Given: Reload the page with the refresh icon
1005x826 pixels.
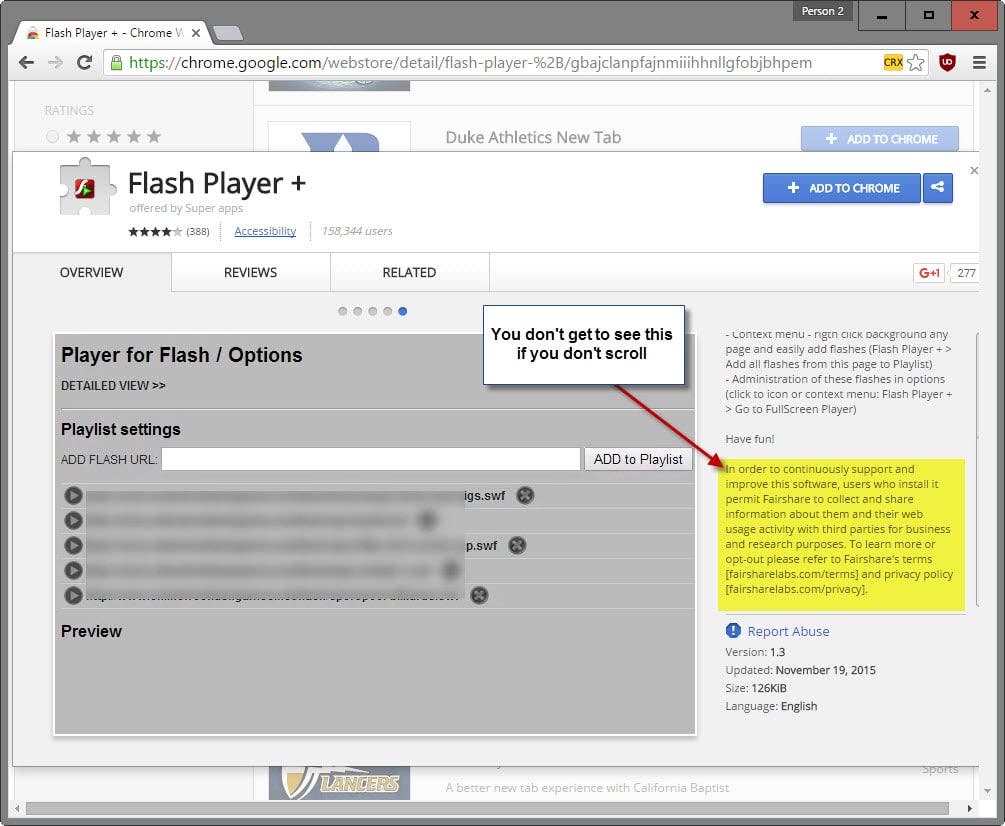Looking at the screenshot, I should point(84,62).
